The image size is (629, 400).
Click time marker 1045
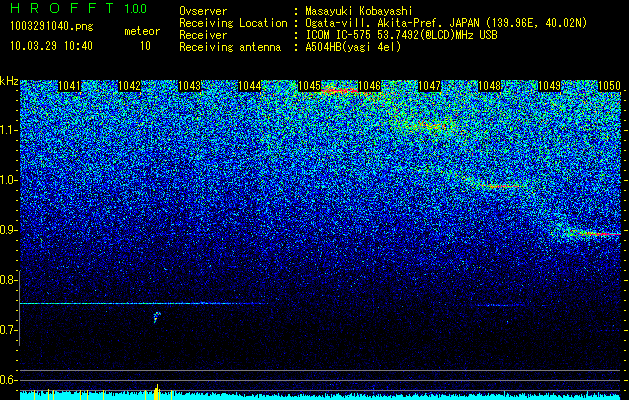309,86
